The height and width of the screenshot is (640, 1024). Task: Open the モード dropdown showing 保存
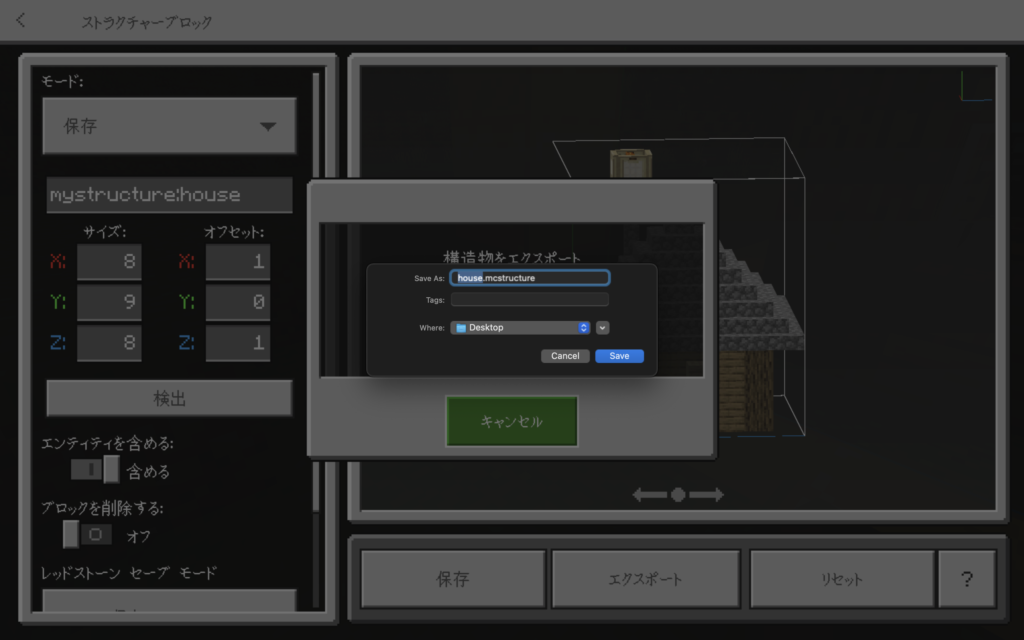point(169,126)
